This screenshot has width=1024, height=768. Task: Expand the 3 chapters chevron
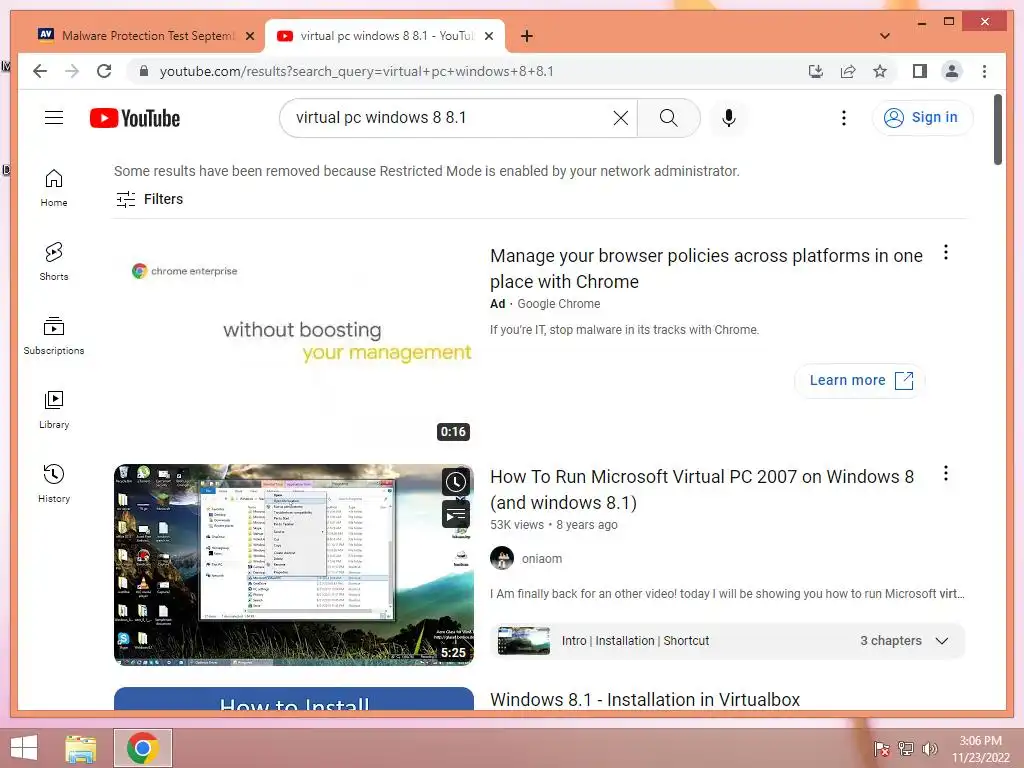coord(942,641)
